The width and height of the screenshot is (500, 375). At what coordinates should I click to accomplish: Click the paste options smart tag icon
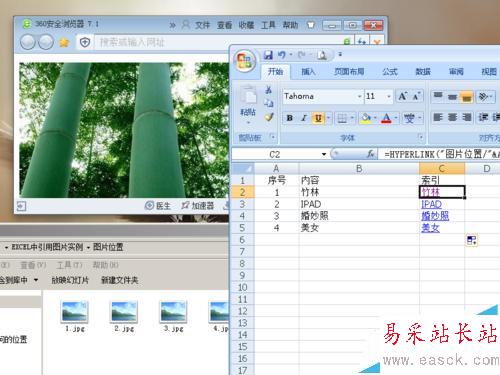[471, 240]
